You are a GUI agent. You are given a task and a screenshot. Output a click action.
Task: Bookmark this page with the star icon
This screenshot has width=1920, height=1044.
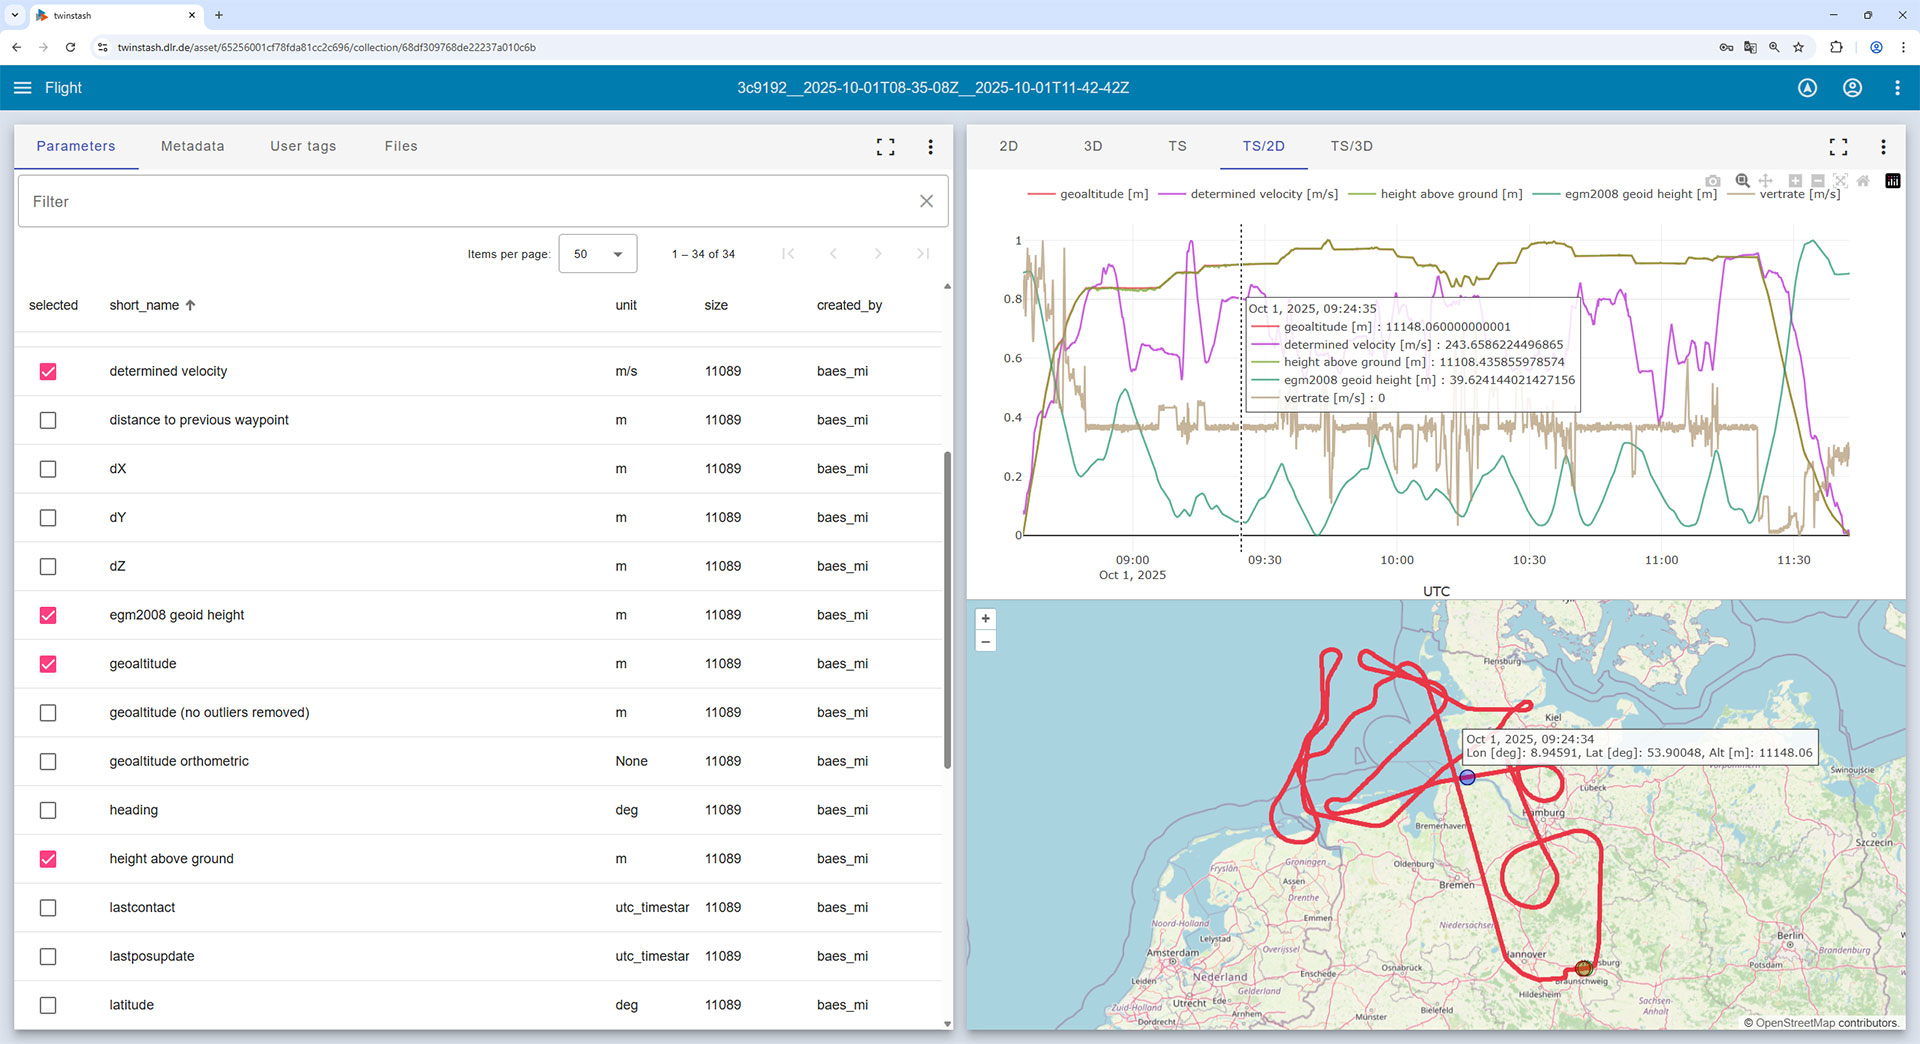coord(1798,47)
